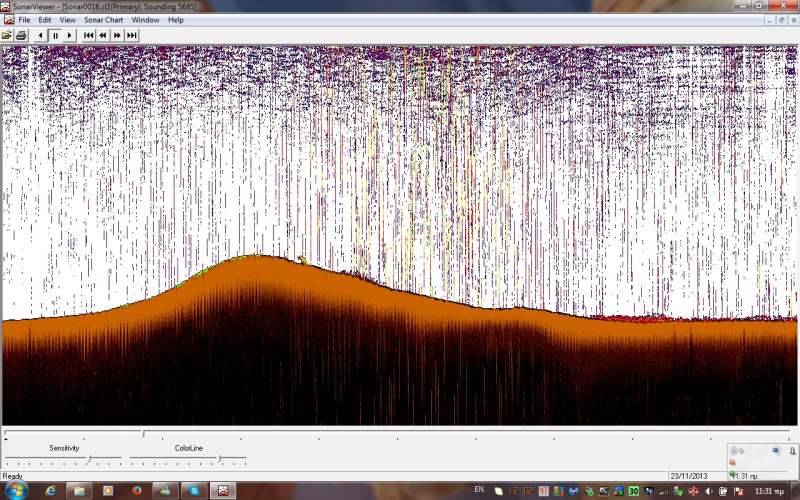The width and height of the screenshot is (800, 500).
Task: Click the ColorLine slider thumb
Action: point(220,459)
